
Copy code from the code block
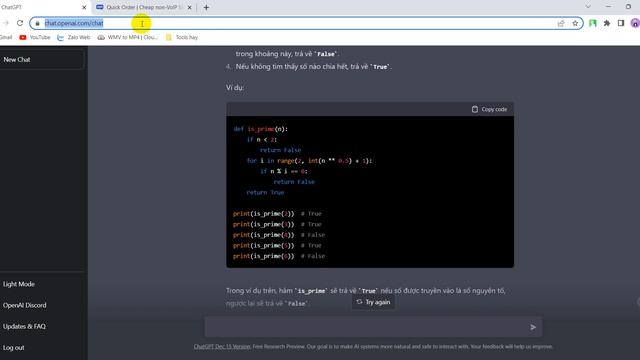point(489,109)
